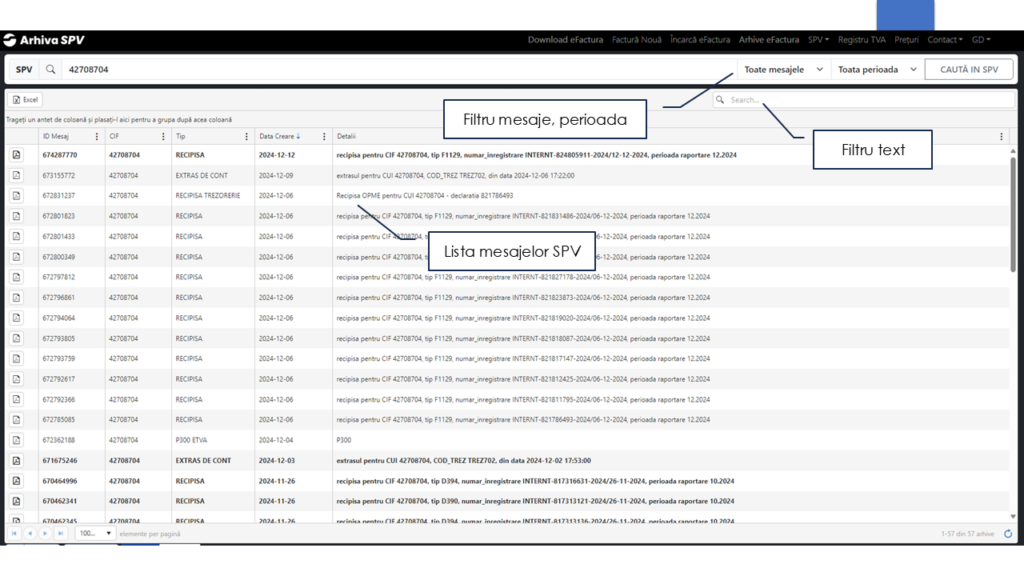The width and height of the screenshot is (1024, 576).
Task: Open the document icon for message 674287770
Action: (17, 155)
